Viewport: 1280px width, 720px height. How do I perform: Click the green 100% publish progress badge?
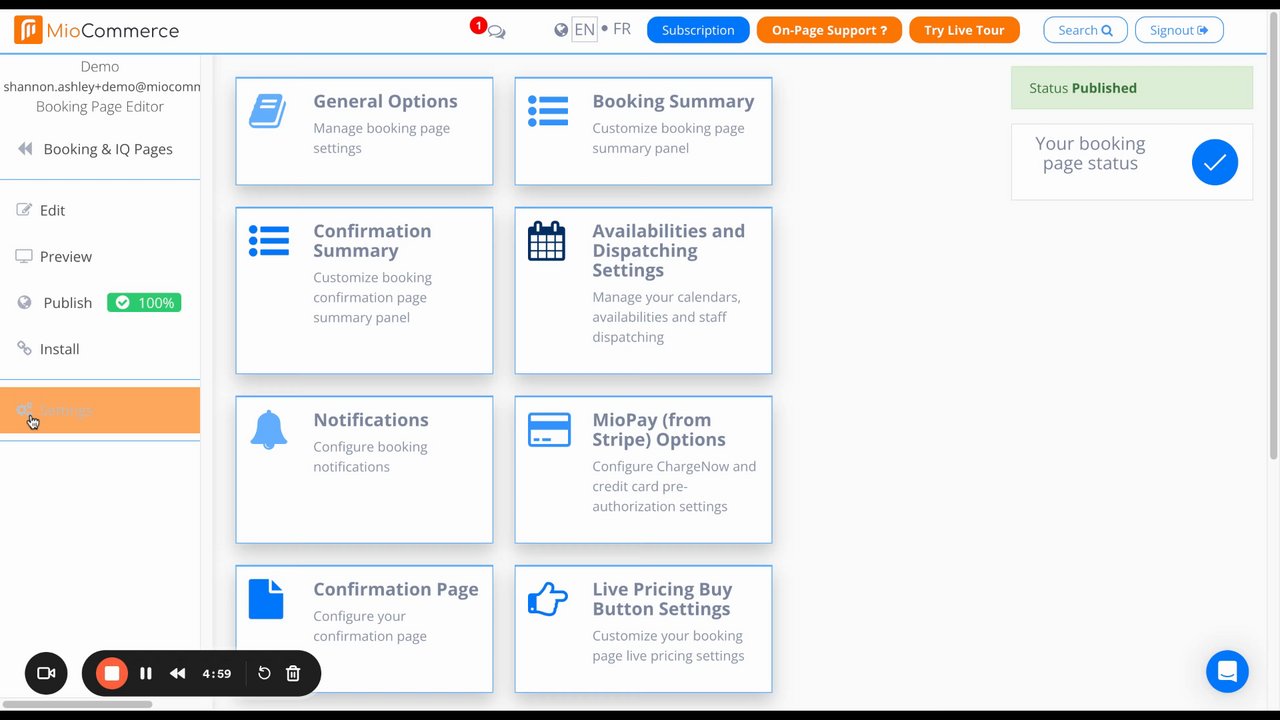click(x=144, y=302)
